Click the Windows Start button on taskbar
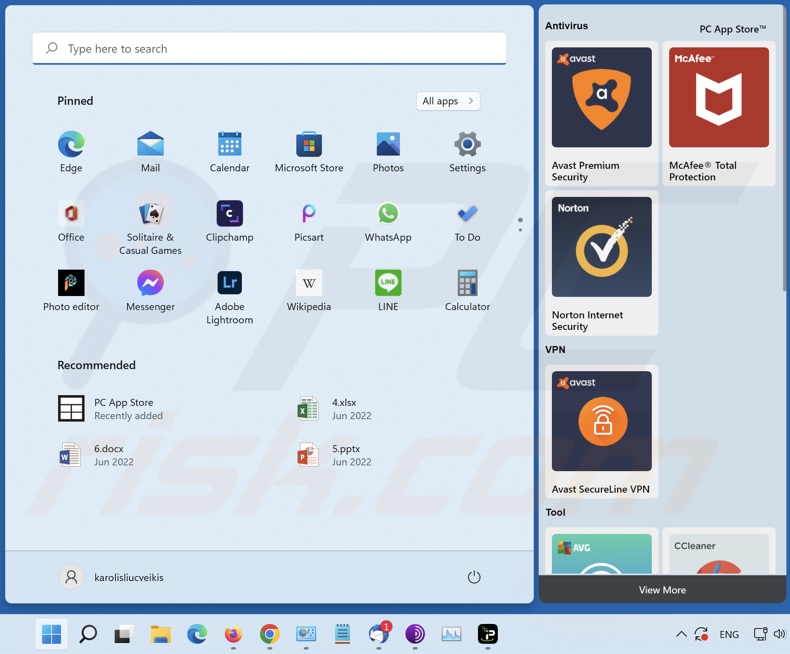The height and width of the screenshot is (654, 790). tap(51, 634)
